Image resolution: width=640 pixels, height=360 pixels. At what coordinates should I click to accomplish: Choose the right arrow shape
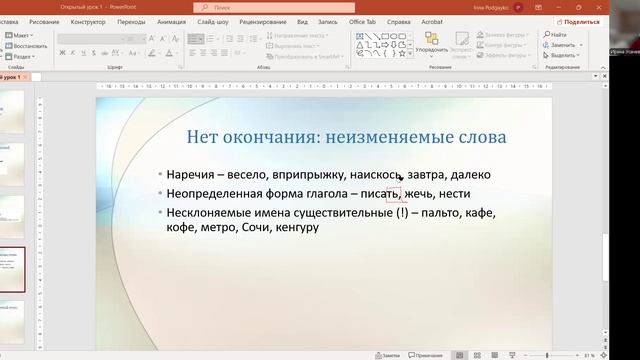pyautogui.click(x=385, y=45)
